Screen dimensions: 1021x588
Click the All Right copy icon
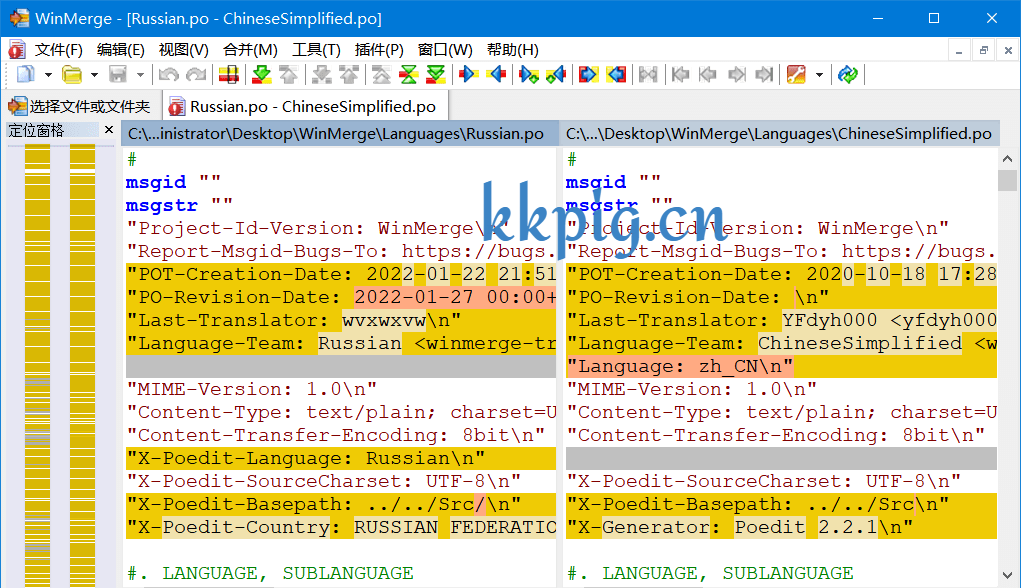tap(587, 75)
